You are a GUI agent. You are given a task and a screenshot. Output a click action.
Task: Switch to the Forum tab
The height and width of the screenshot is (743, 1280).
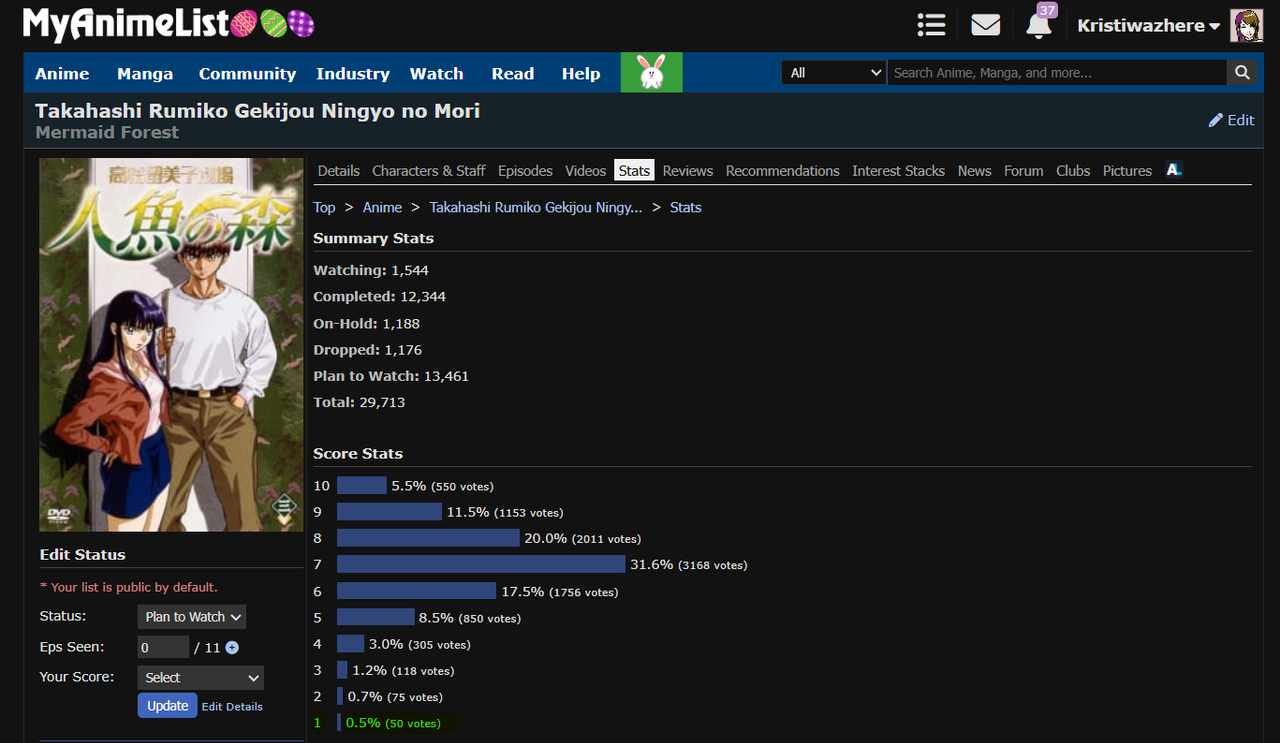tap(1024, 171)
